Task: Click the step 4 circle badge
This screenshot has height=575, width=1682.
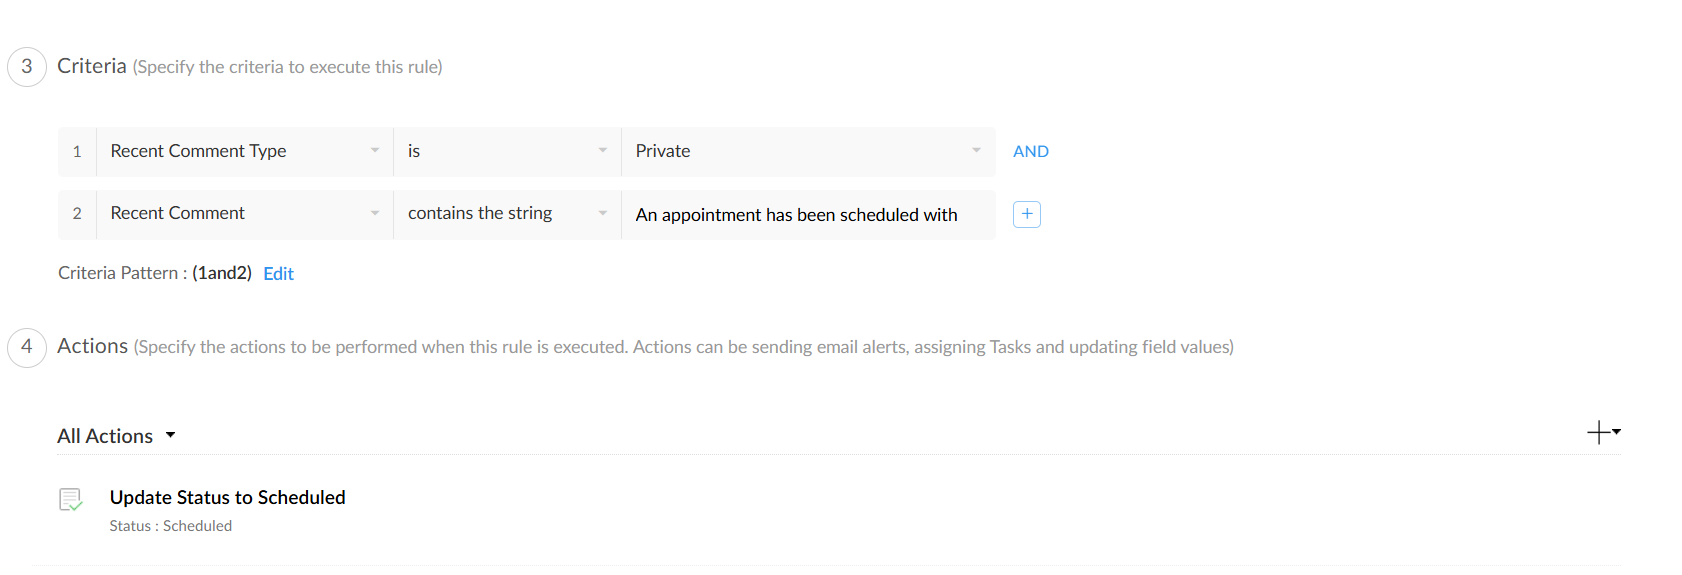Action: 27,347
